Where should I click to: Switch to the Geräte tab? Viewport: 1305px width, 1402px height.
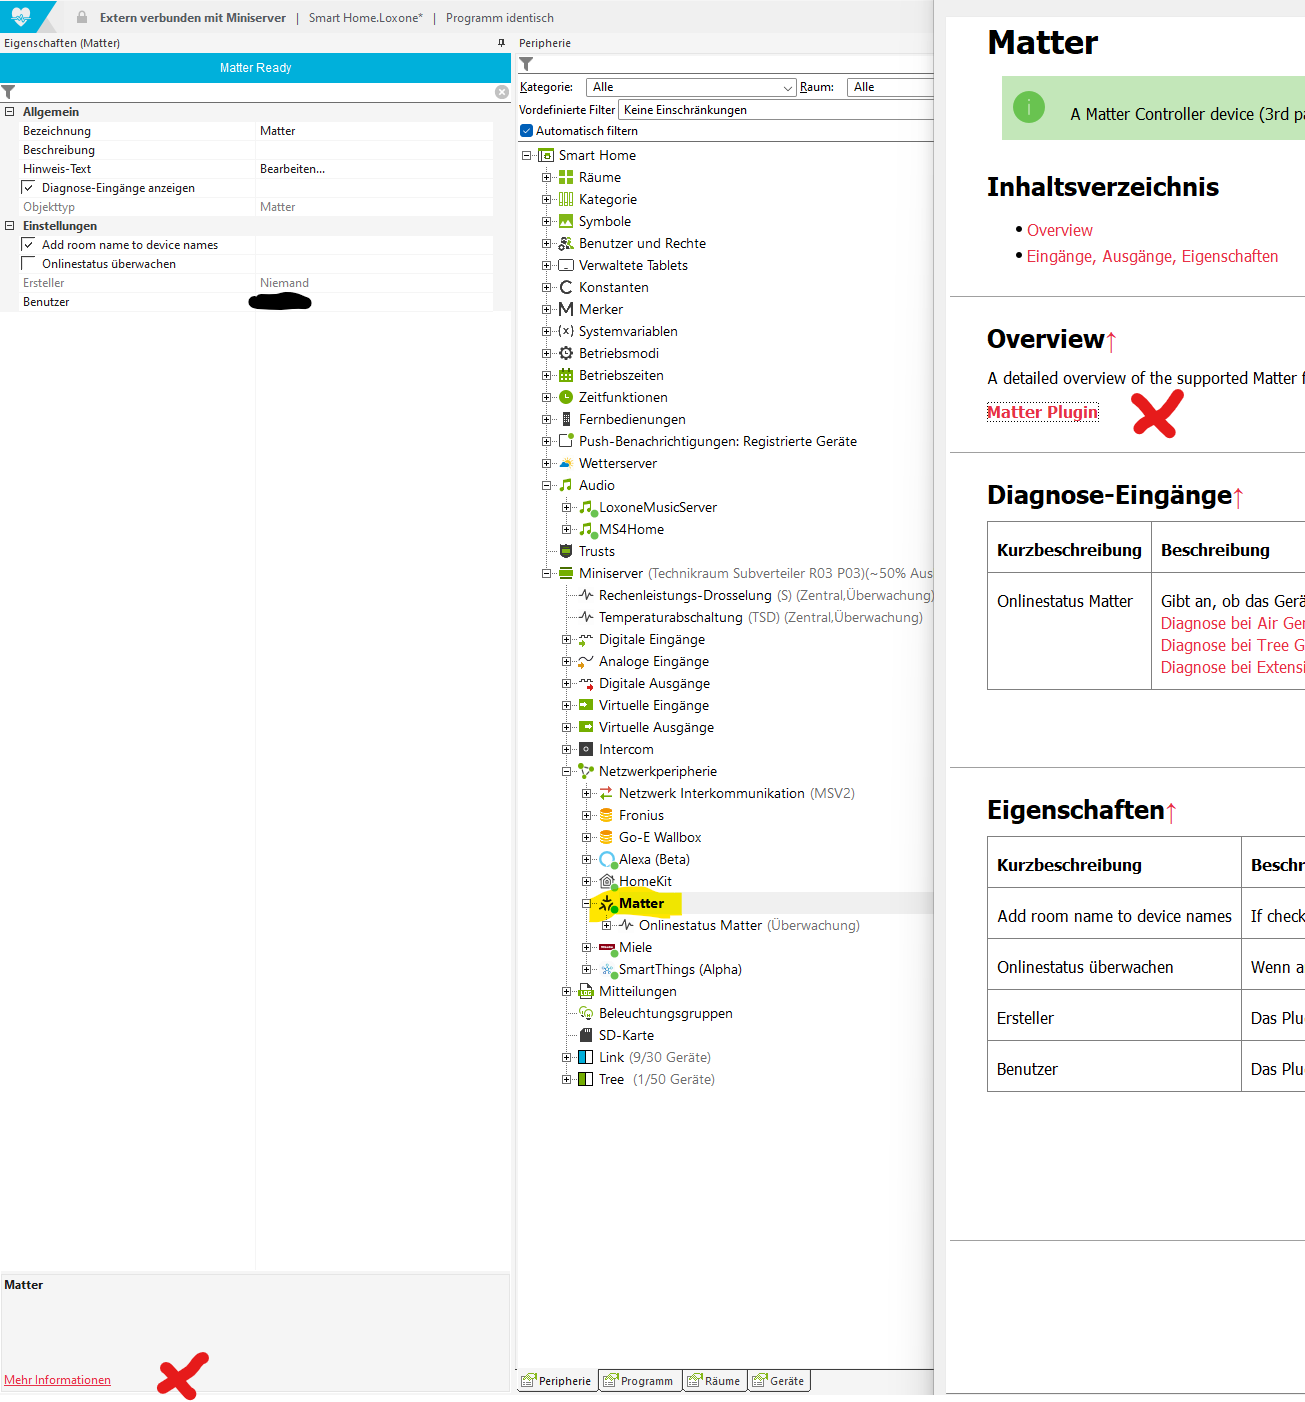click(x=778, y=1381)
